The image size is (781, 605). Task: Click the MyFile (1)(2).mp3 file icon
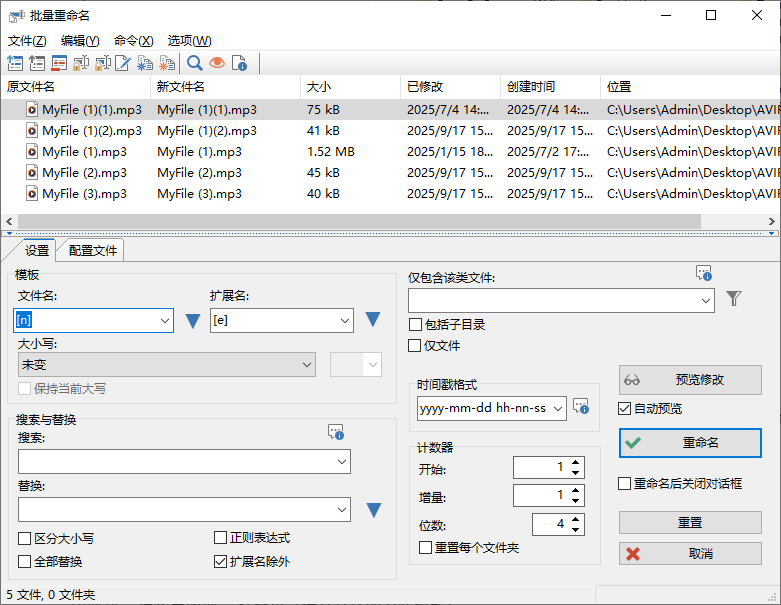tap(32, 131)
